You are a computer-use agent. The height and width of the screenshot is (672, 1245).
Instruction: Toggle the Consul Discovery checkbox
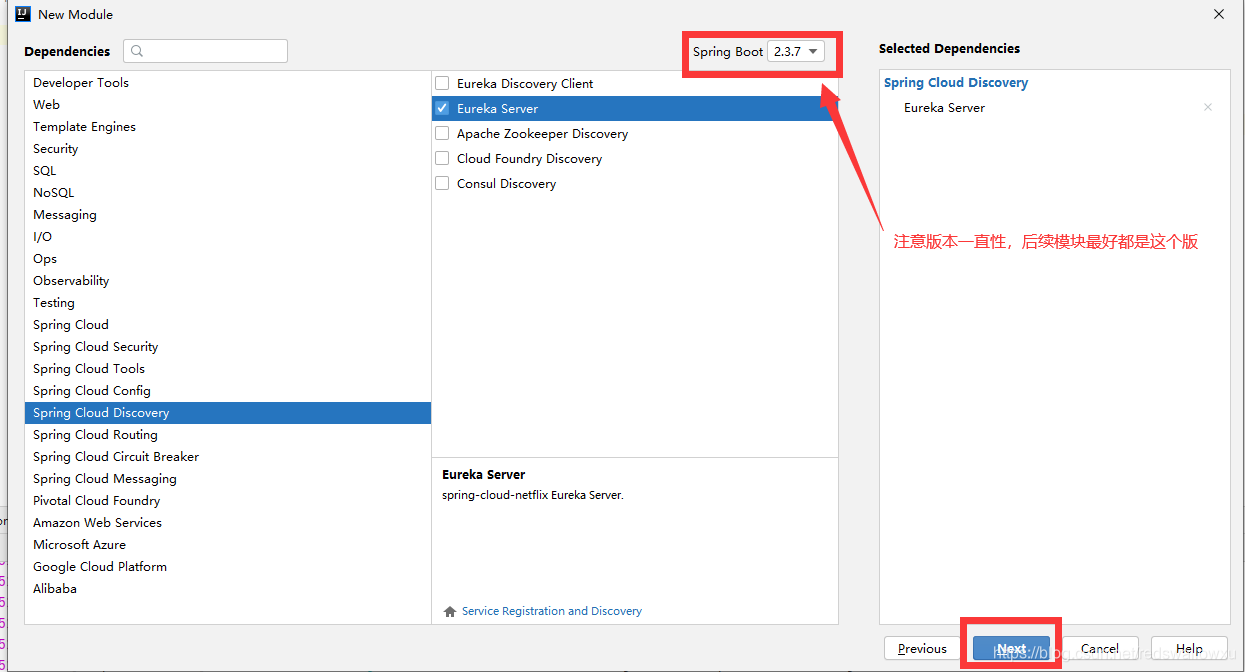pyautogui.click(x=442, y=183)
